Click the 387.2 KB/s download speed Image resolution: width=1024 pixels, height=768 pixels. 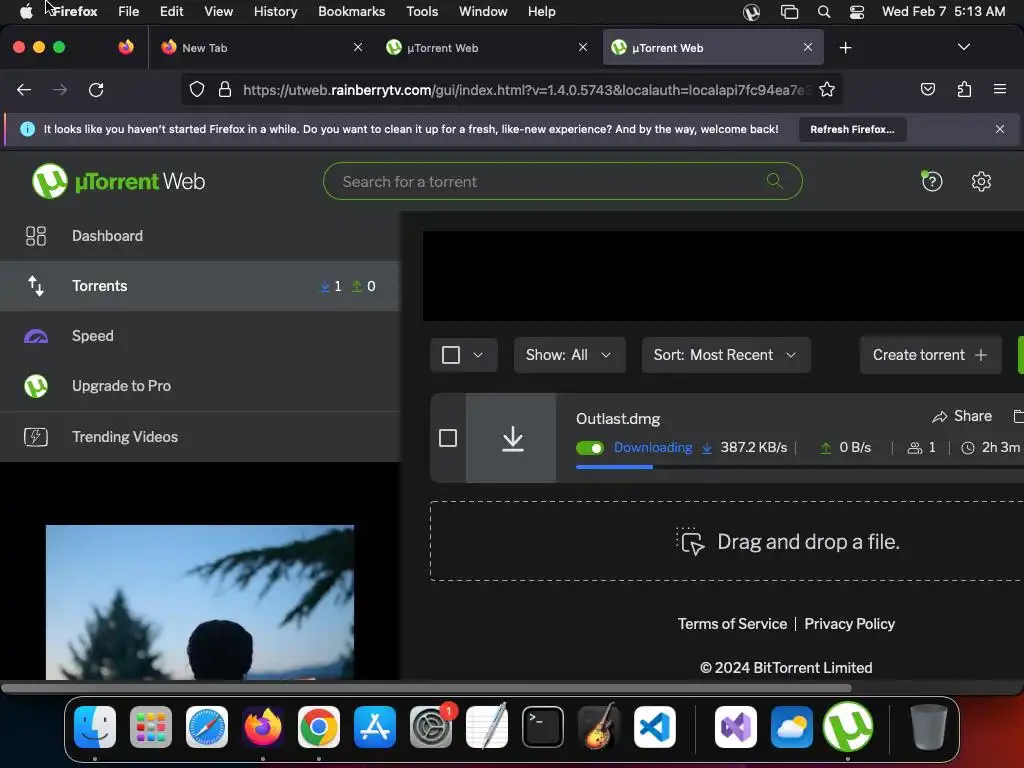[753, 447]
